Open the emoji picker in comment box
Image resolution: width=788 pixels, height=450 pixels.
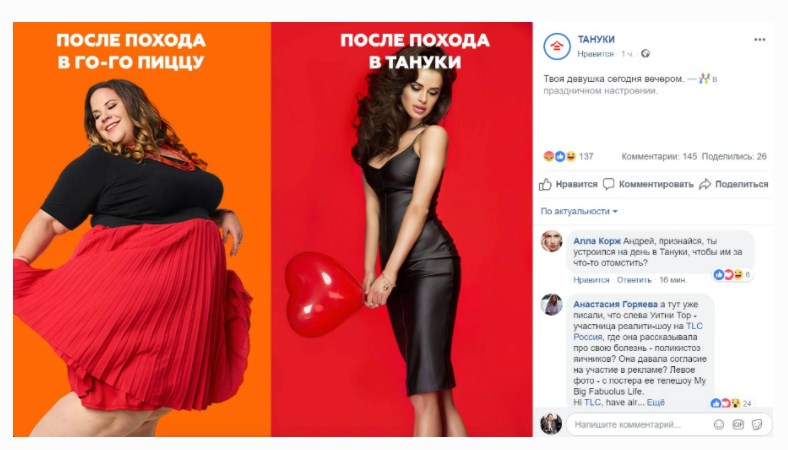click(x=719, y=425)
